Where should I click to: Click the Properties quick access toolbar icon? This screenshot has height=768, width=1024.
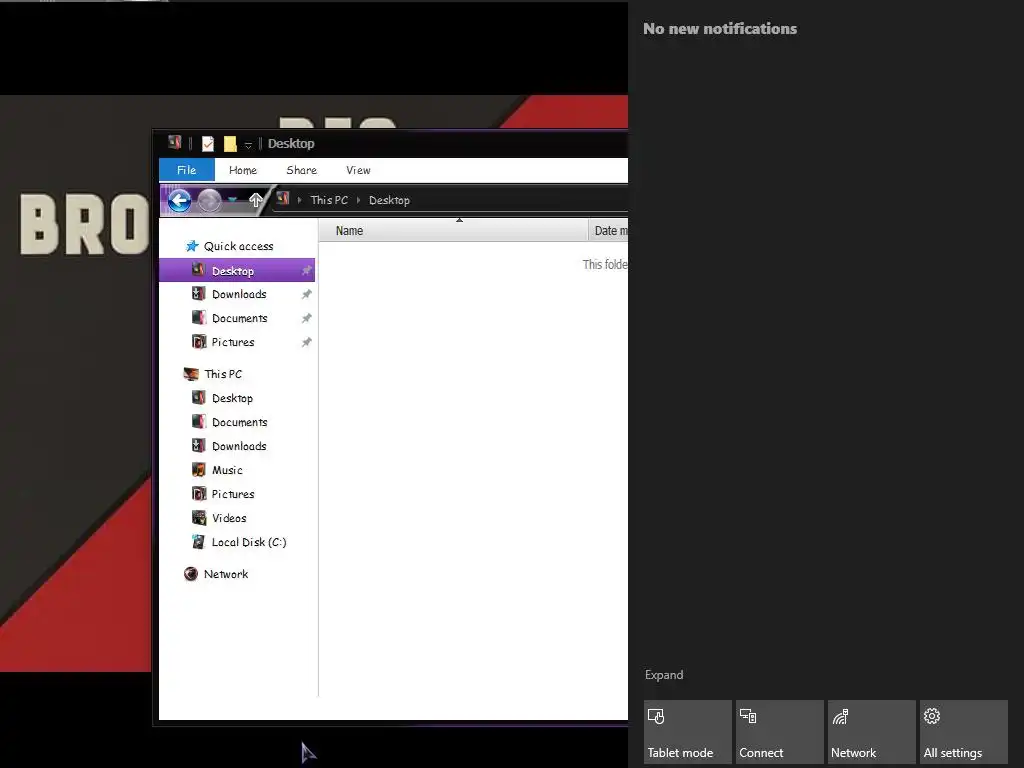pyautogui.click(x=208, y=144)
